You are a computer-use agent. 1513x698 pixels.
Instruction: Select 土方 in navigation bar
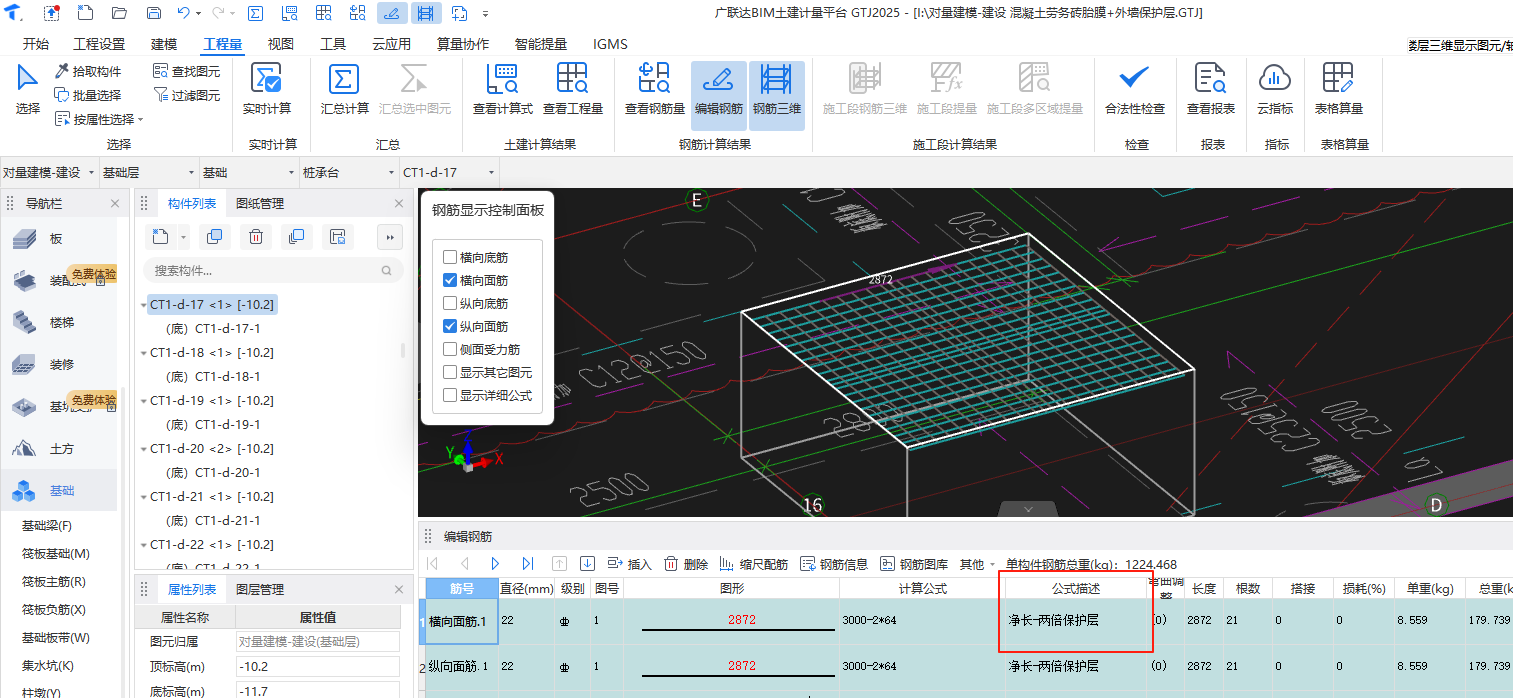click(60, 449)
